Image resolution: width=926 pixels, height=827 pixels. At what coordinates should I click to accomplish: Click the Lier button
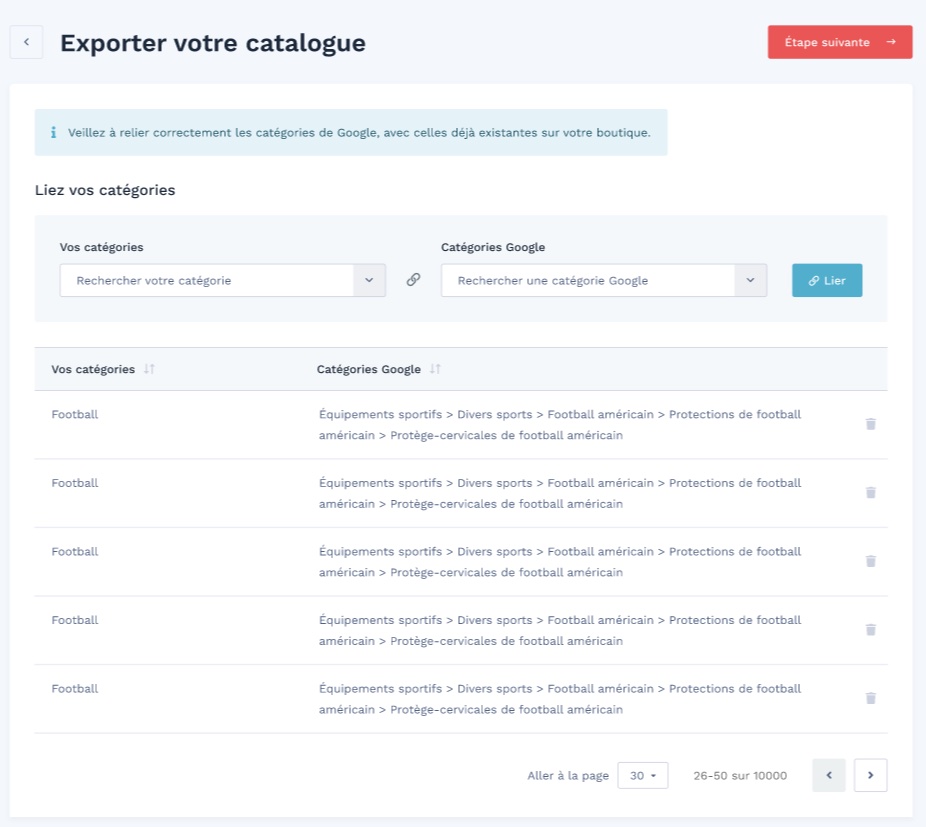coord(827,280)
